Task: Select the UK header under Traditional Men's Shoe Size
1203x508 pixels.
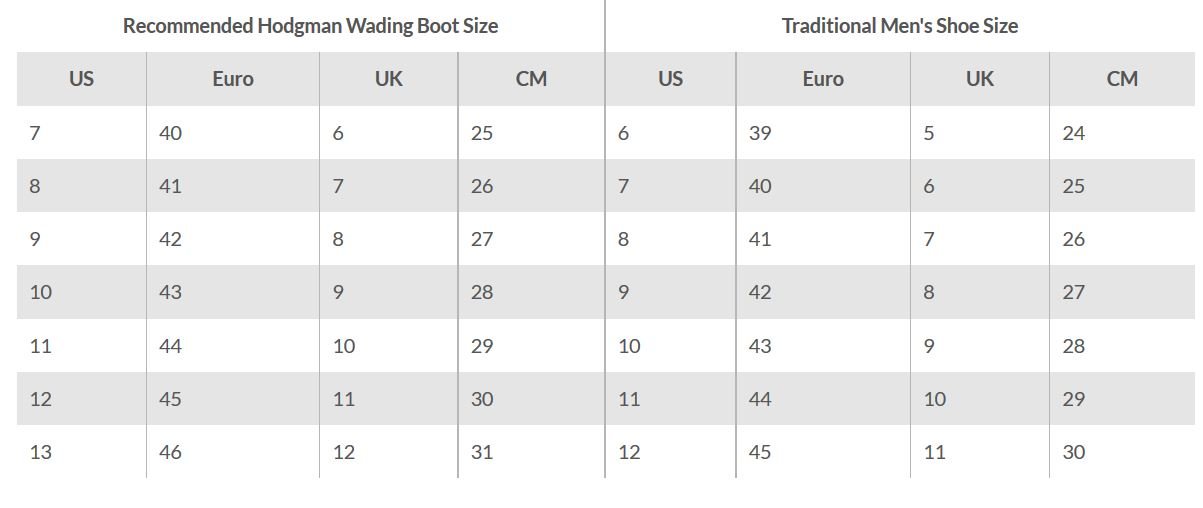Action: pos(979,78)
